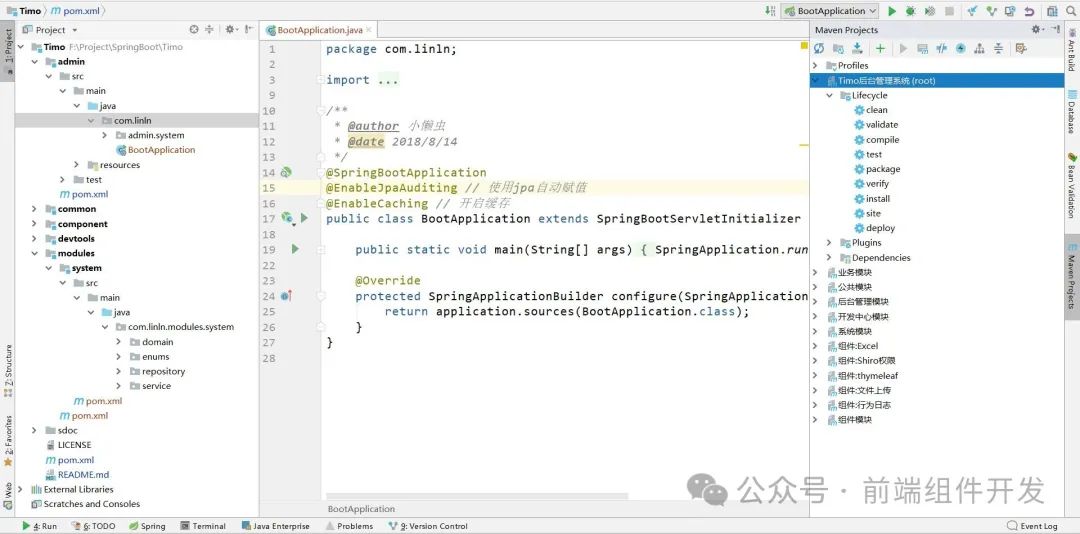This screenshot has height=534, width=1080.
Task: Open the Project Structure icon in the toolbar
Action: click(1052, 11)
